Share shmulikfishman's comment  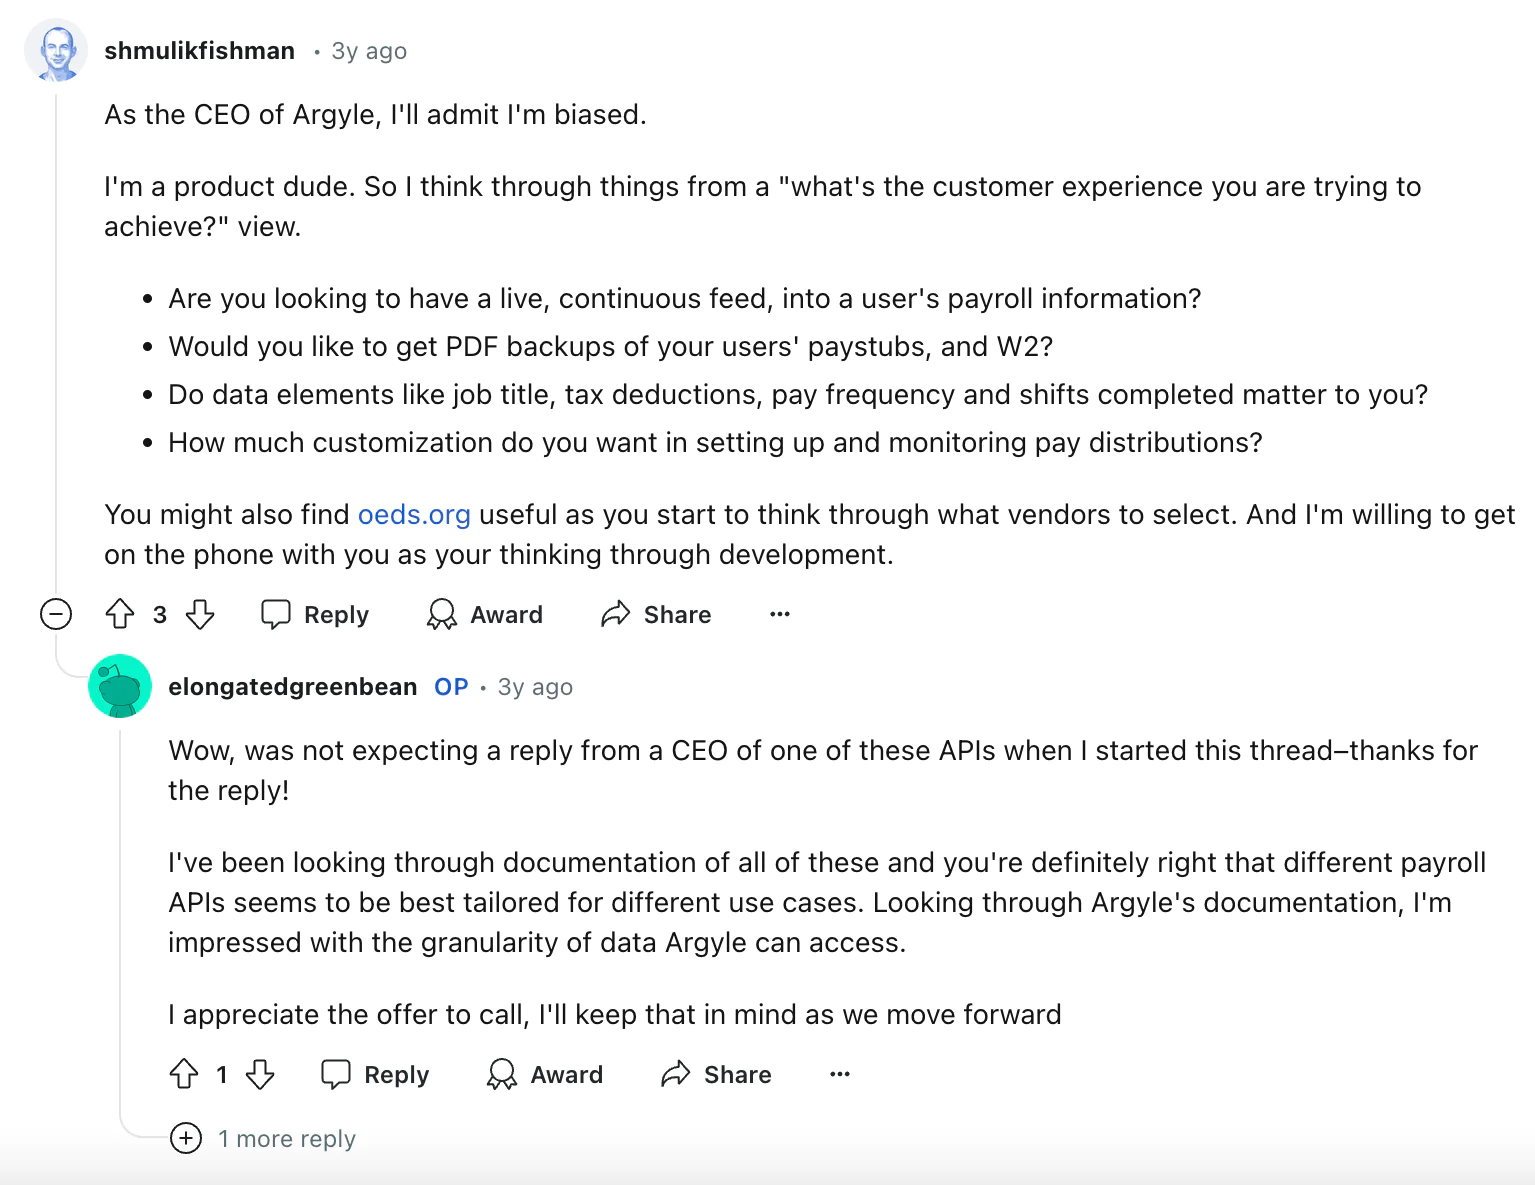656,614
